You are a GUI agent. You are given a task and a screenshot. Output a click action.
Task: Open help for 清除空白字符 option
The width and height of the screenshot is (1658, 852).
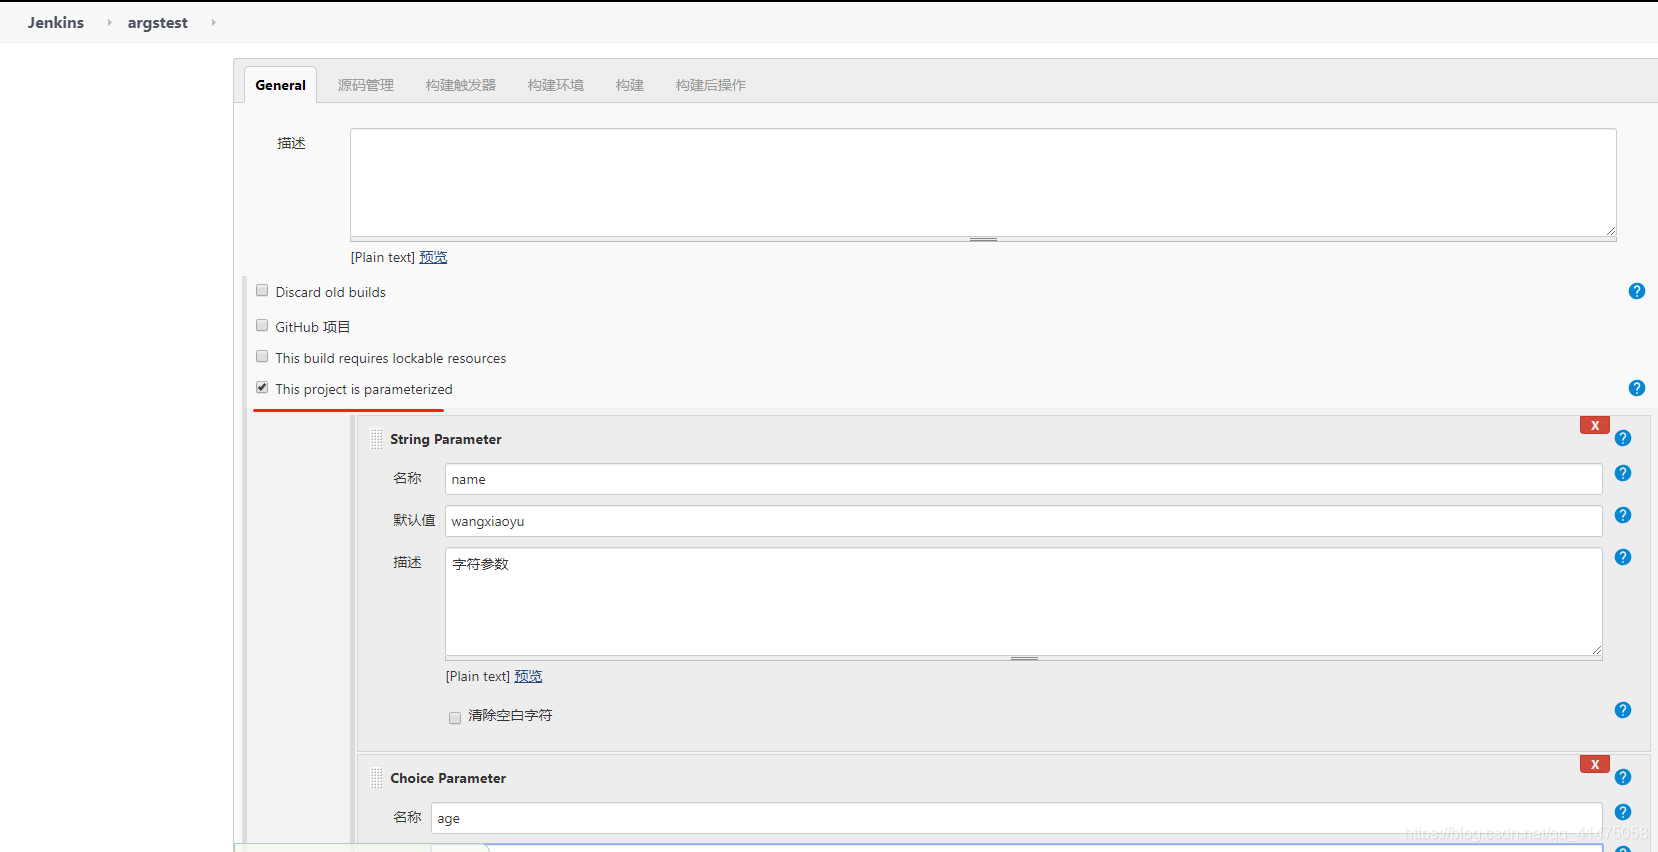(x=1623, y=710)
